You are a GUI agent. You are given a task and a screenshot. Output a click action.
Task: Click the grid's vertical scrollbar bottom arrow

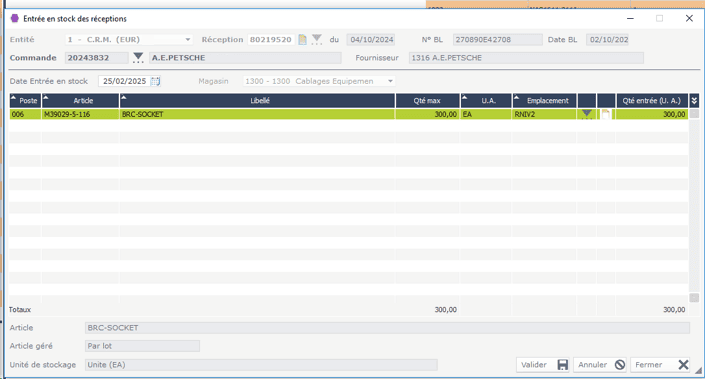[x=694, y=298]
